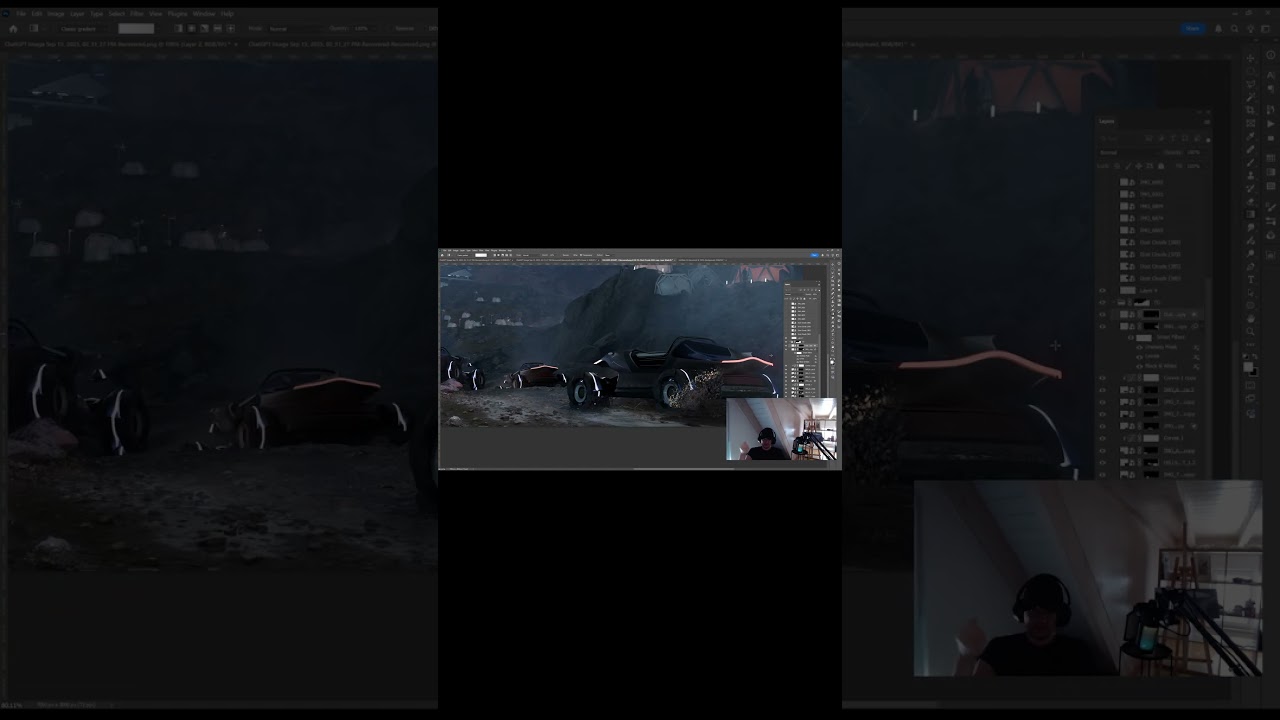Viewport: 1280px width, 720px height.
Task: Select the Eyedropper tool
Action: pyautogui.click(x=1251, y=136)
